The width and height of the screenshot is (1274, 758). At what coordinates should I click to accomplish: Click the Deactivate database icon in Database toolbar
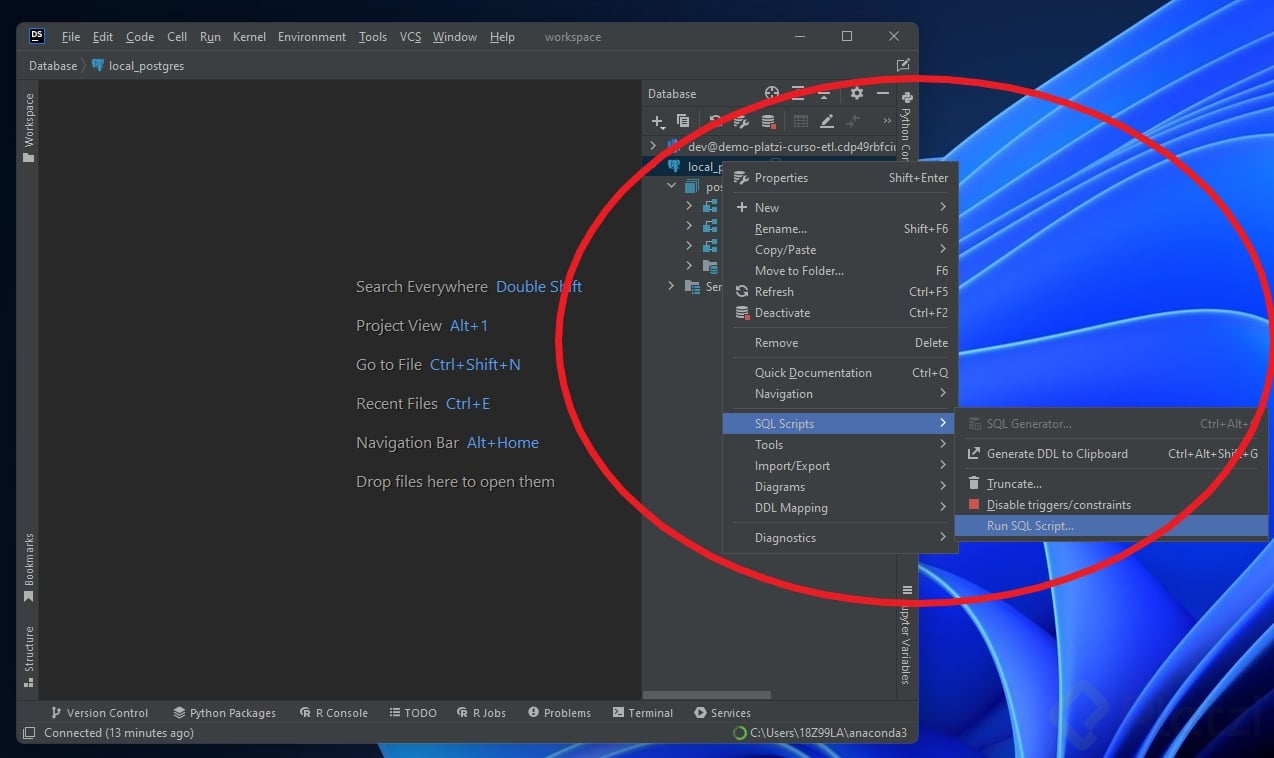[768, 121]
